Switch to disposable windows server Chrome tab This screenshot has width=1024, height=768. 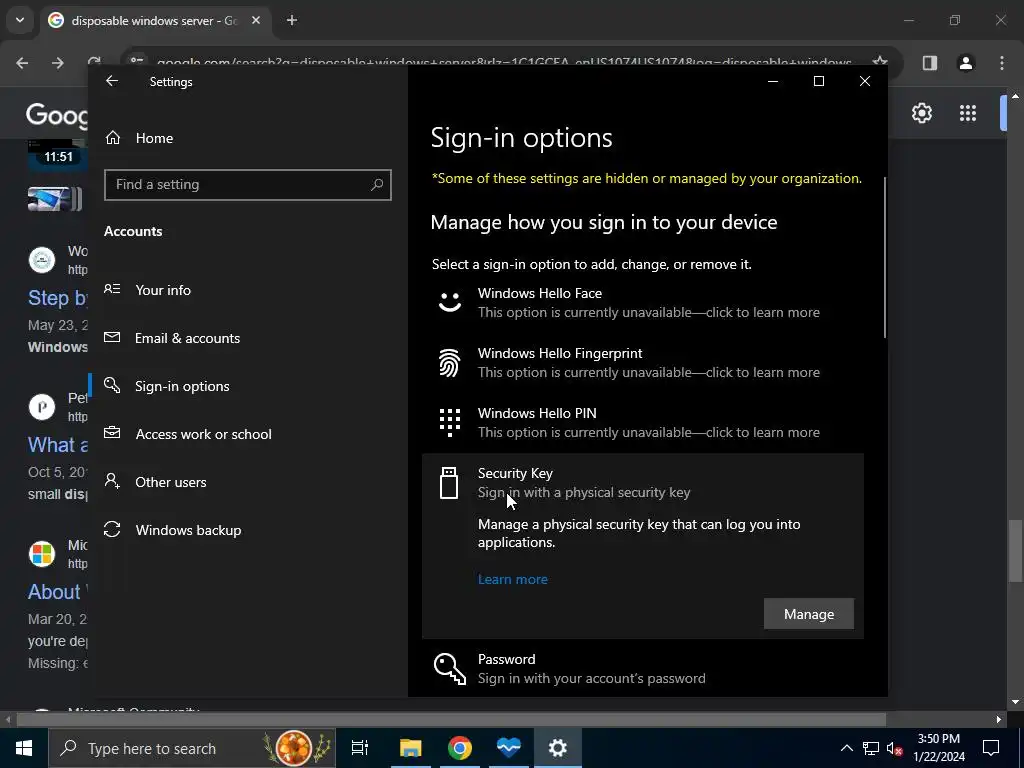[153, 21]
